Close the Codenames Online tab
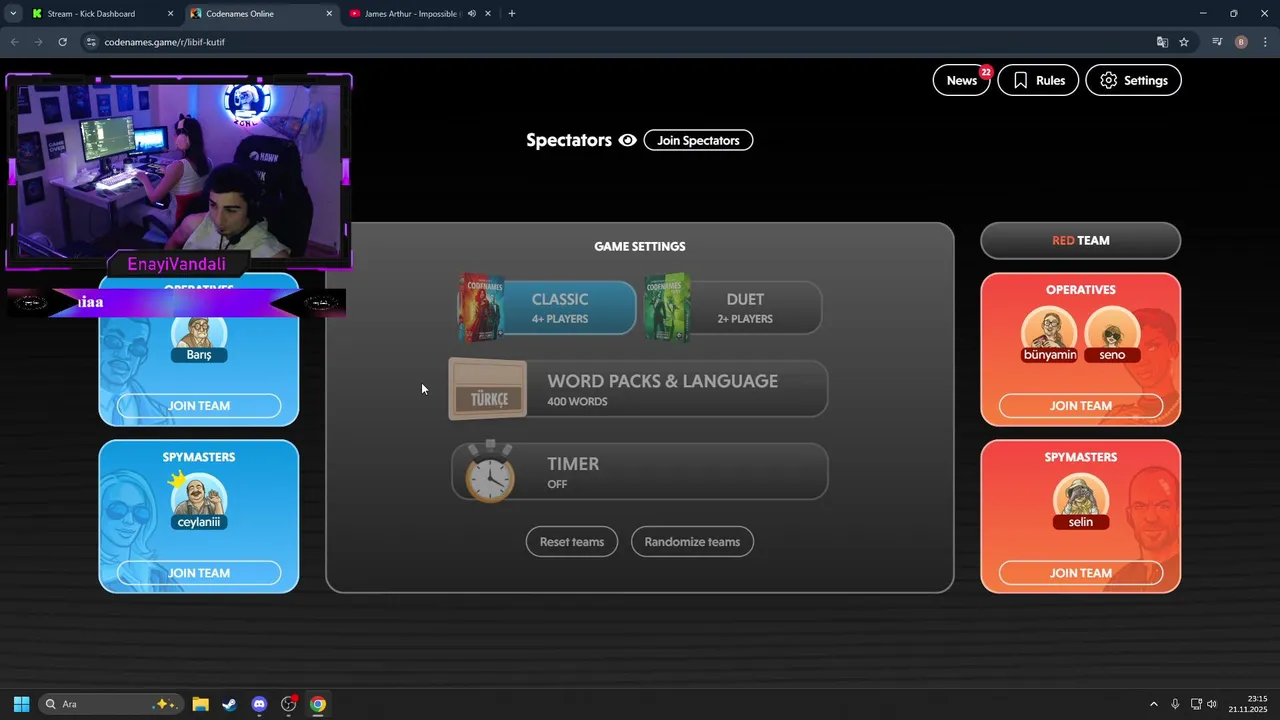 [329, 14]
